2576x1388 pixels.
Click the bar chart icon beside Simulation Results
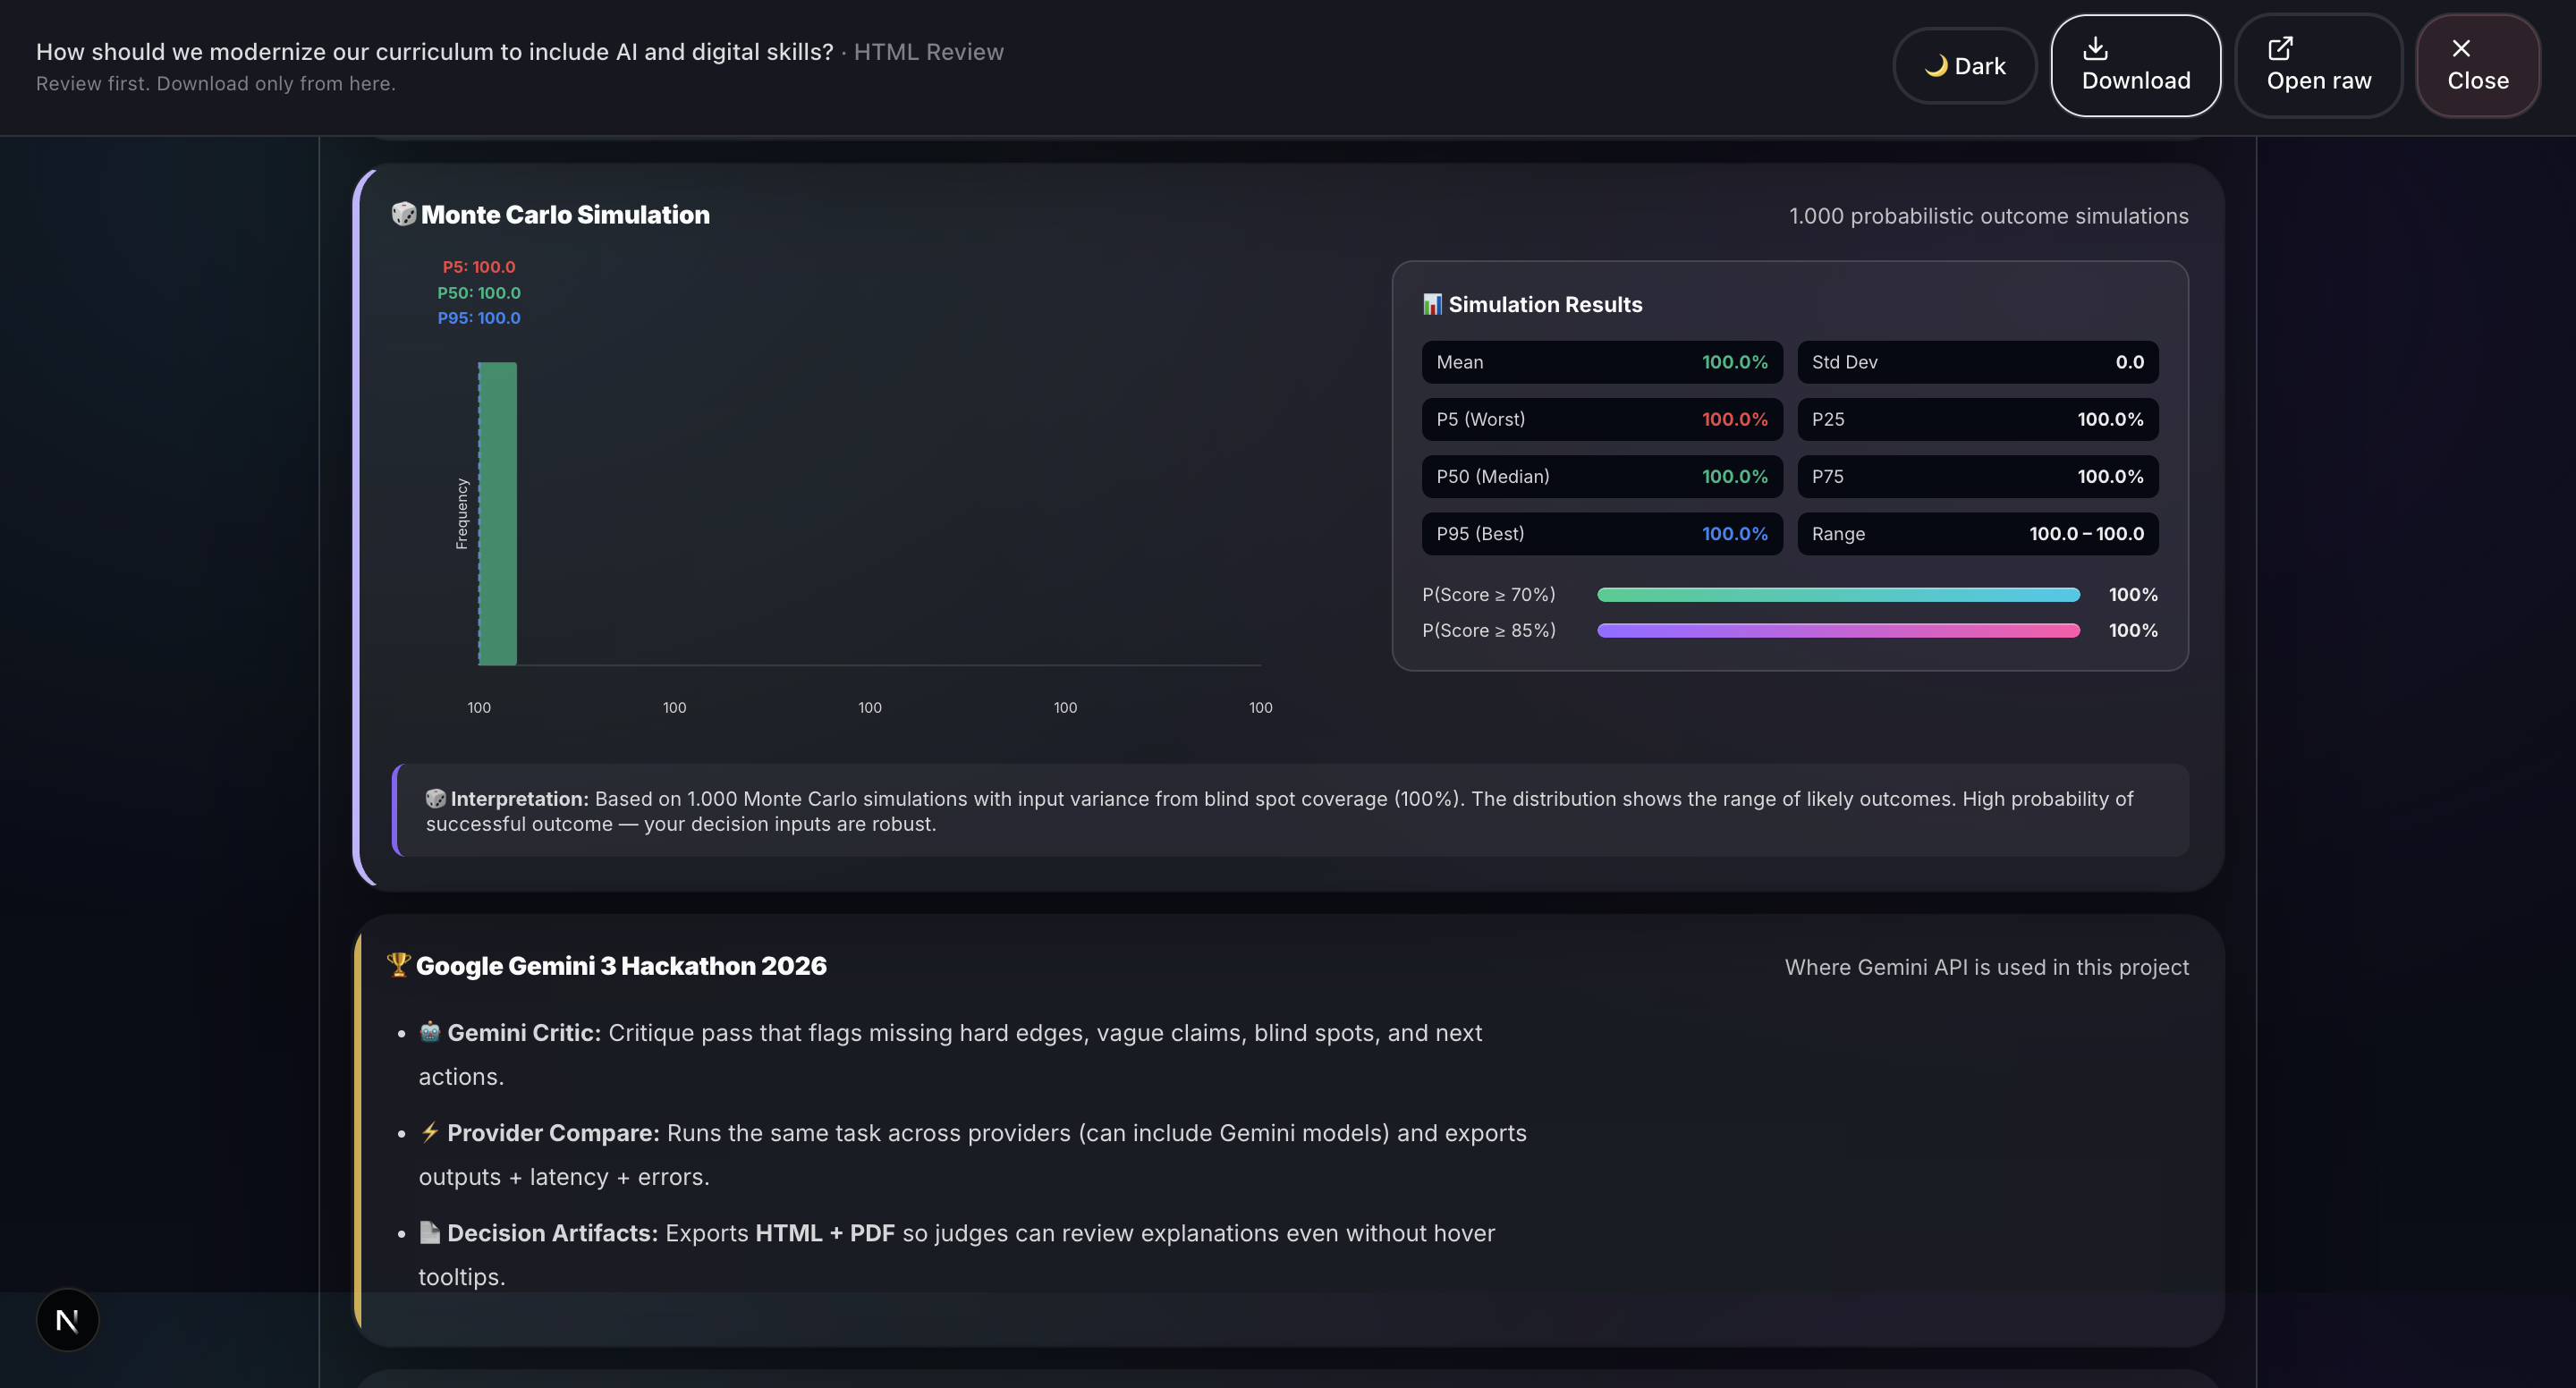tap(1432, 304)
